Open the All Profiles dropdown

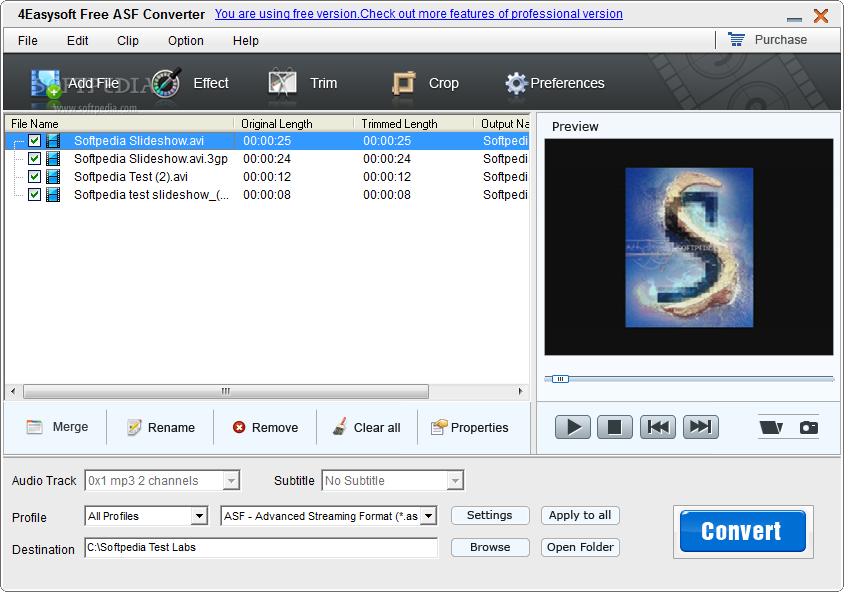point(199,516)
